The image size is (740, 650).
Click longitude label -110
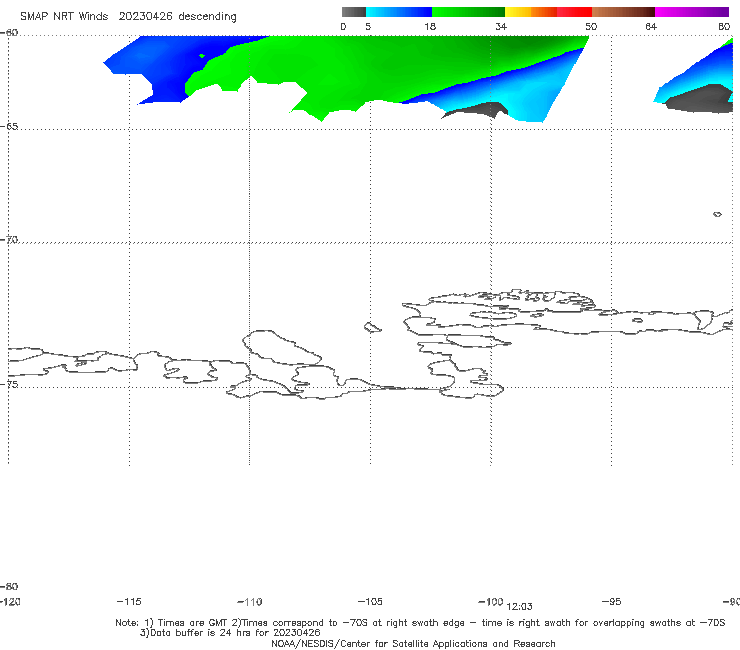point(250,602)
